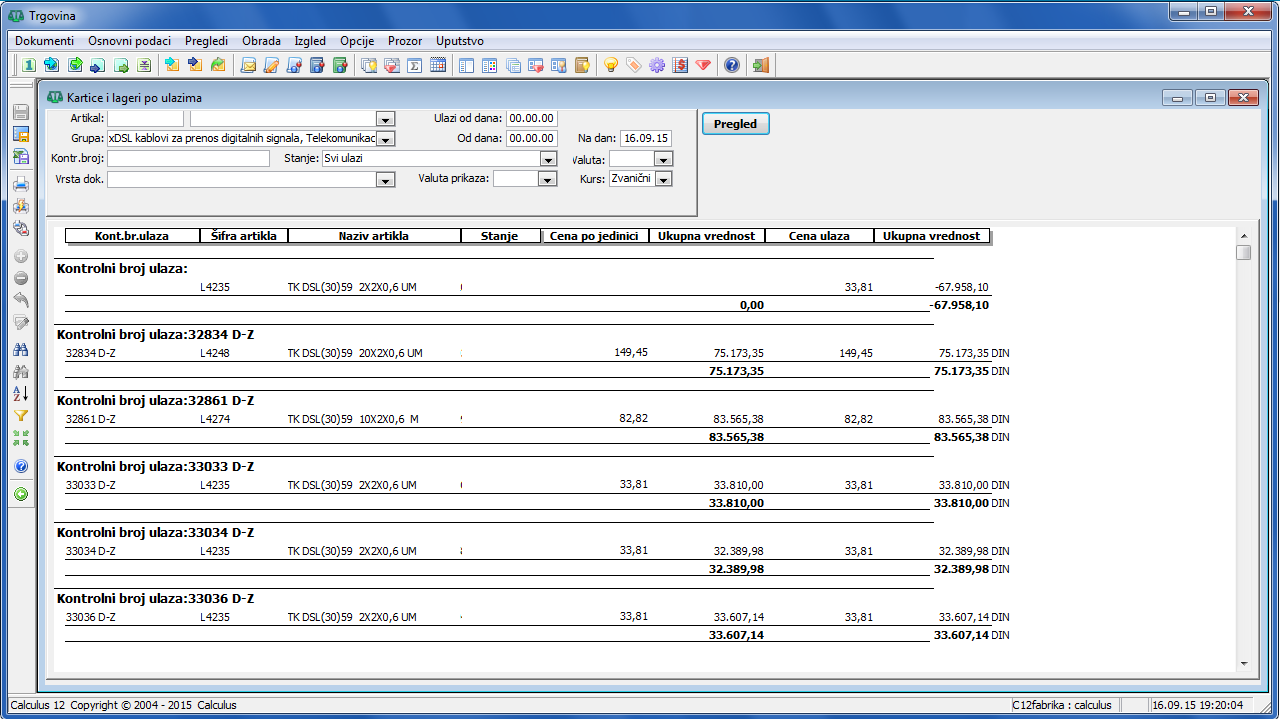Click the Naziv artikla column header

click(x=374, y=236)
